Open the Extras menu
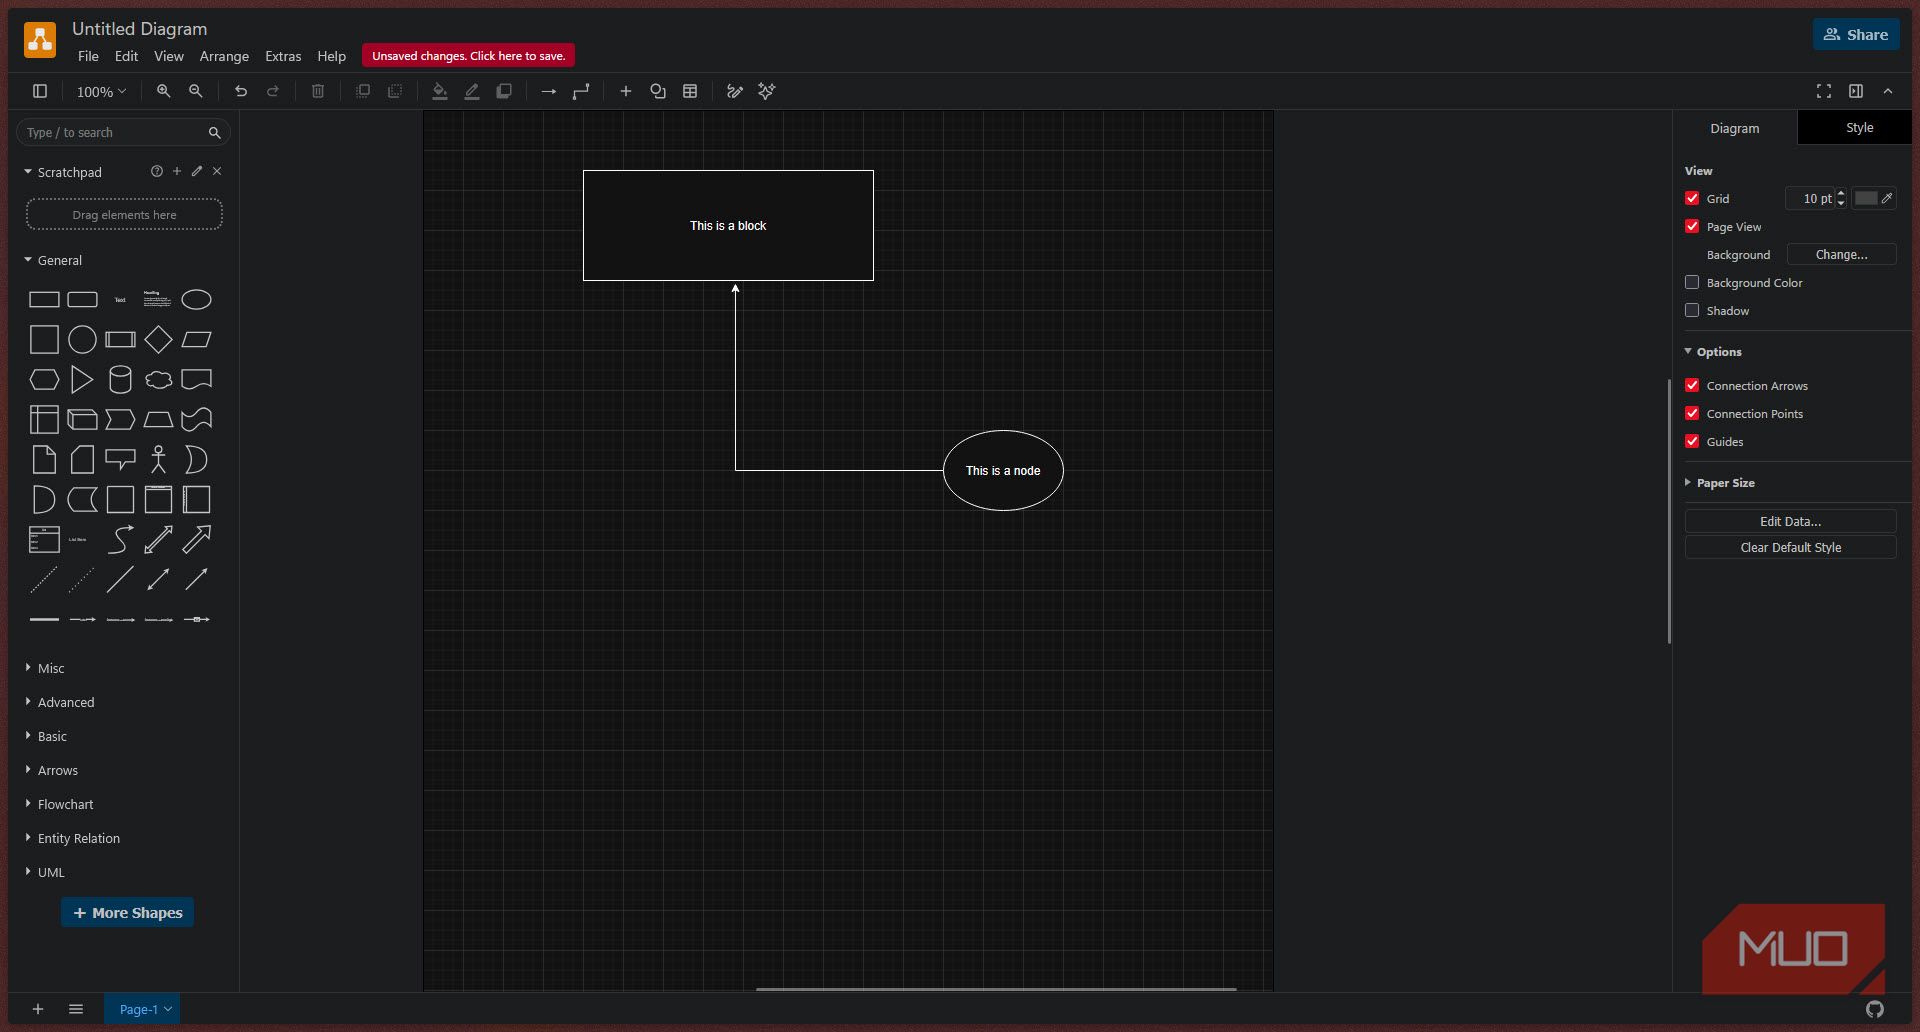This screenshot has width=1920, height=1032. [283, 56]
